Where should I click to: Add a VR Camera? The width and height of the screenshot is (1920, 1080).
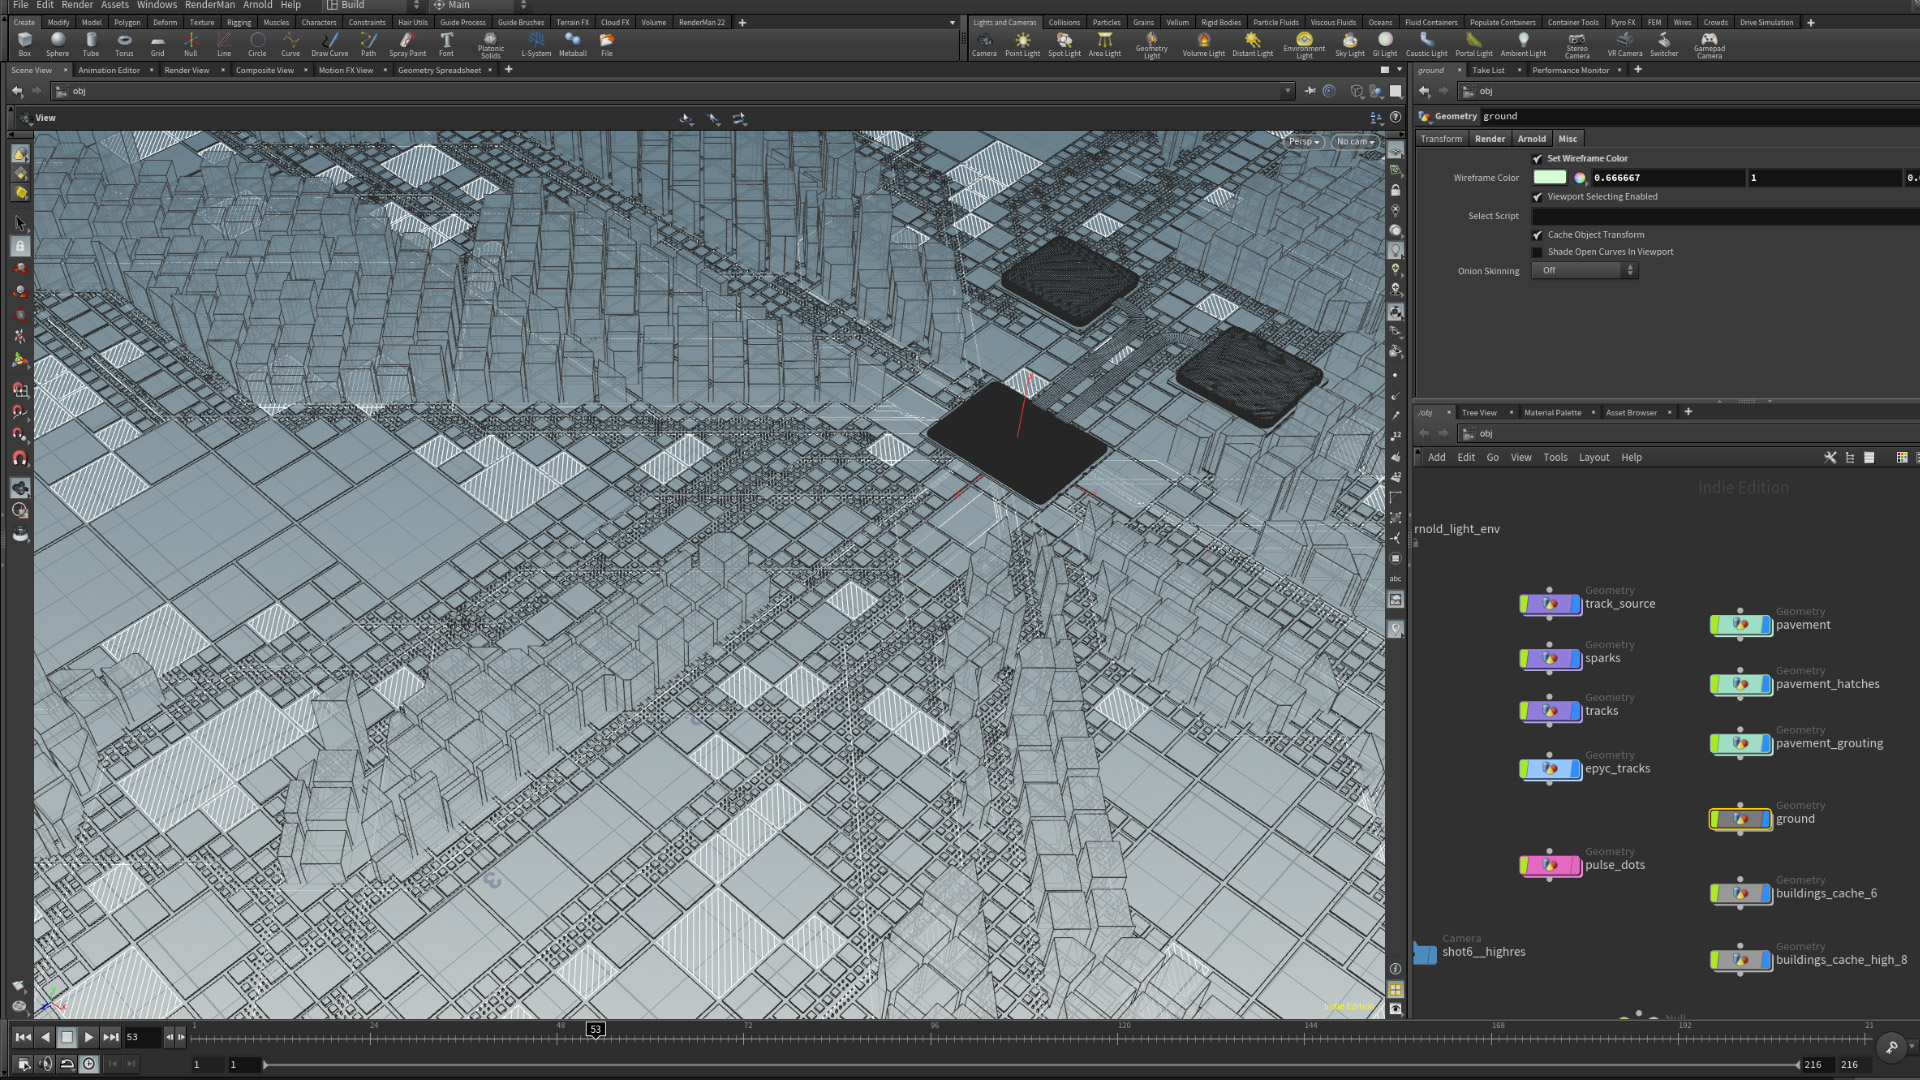(x=1625, y=44)
